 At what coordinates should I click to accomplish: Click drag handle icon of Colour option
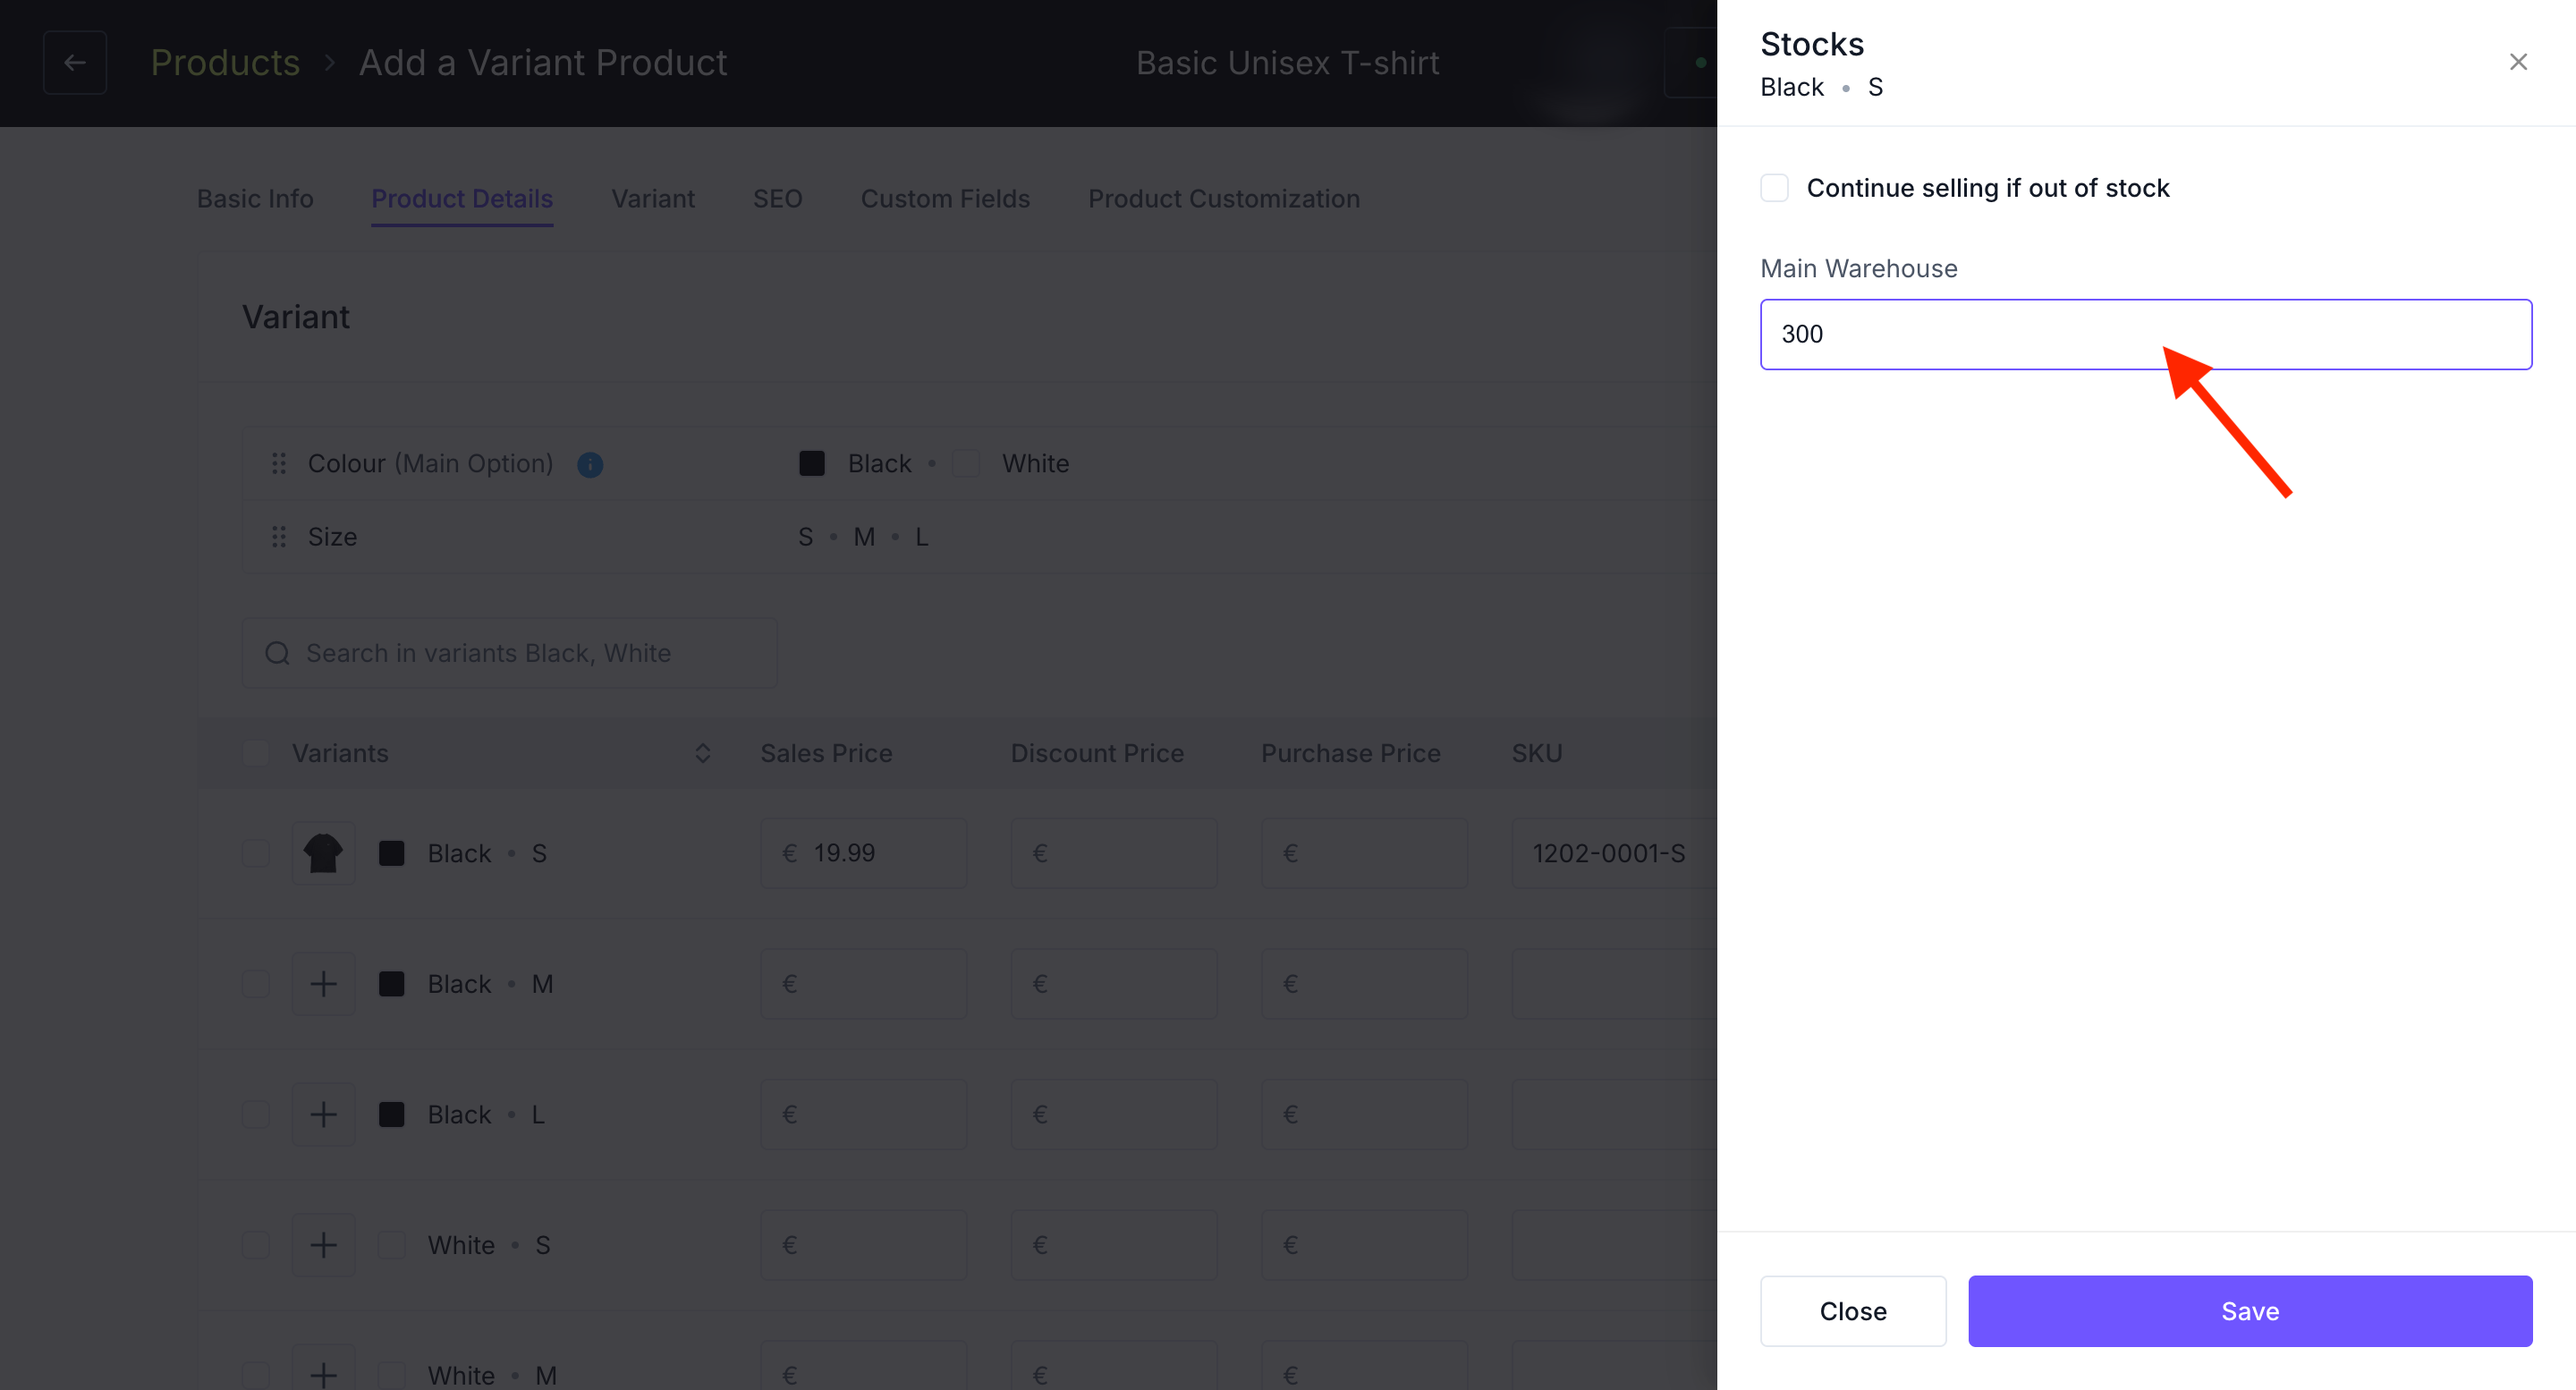279,463
